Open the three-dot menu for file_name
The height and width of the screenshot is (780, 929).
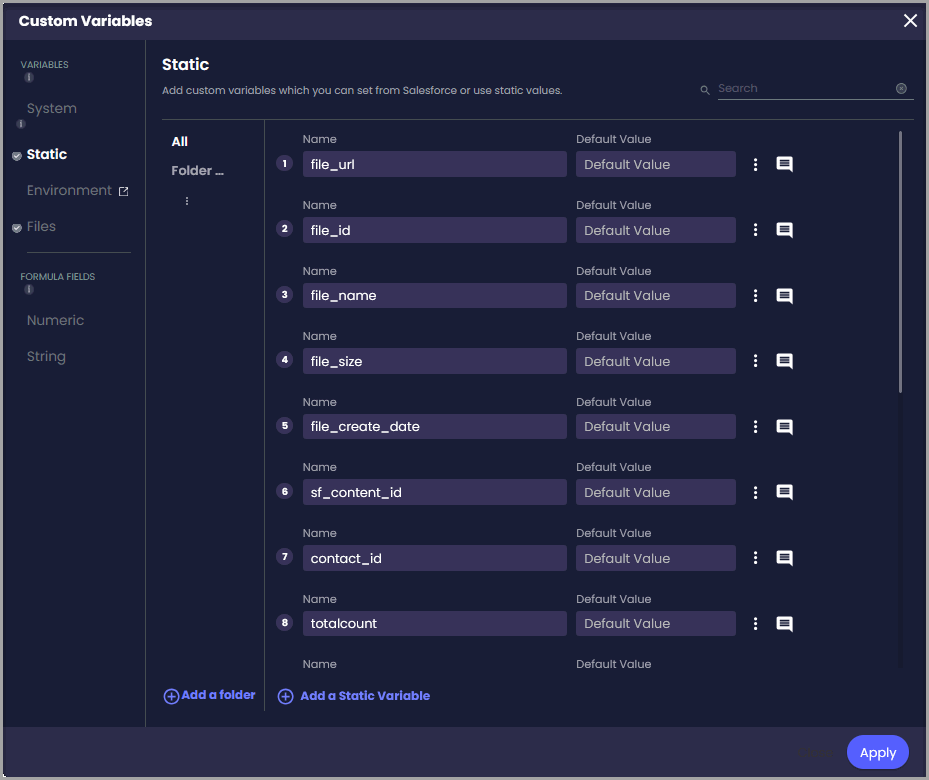(755, 296)
